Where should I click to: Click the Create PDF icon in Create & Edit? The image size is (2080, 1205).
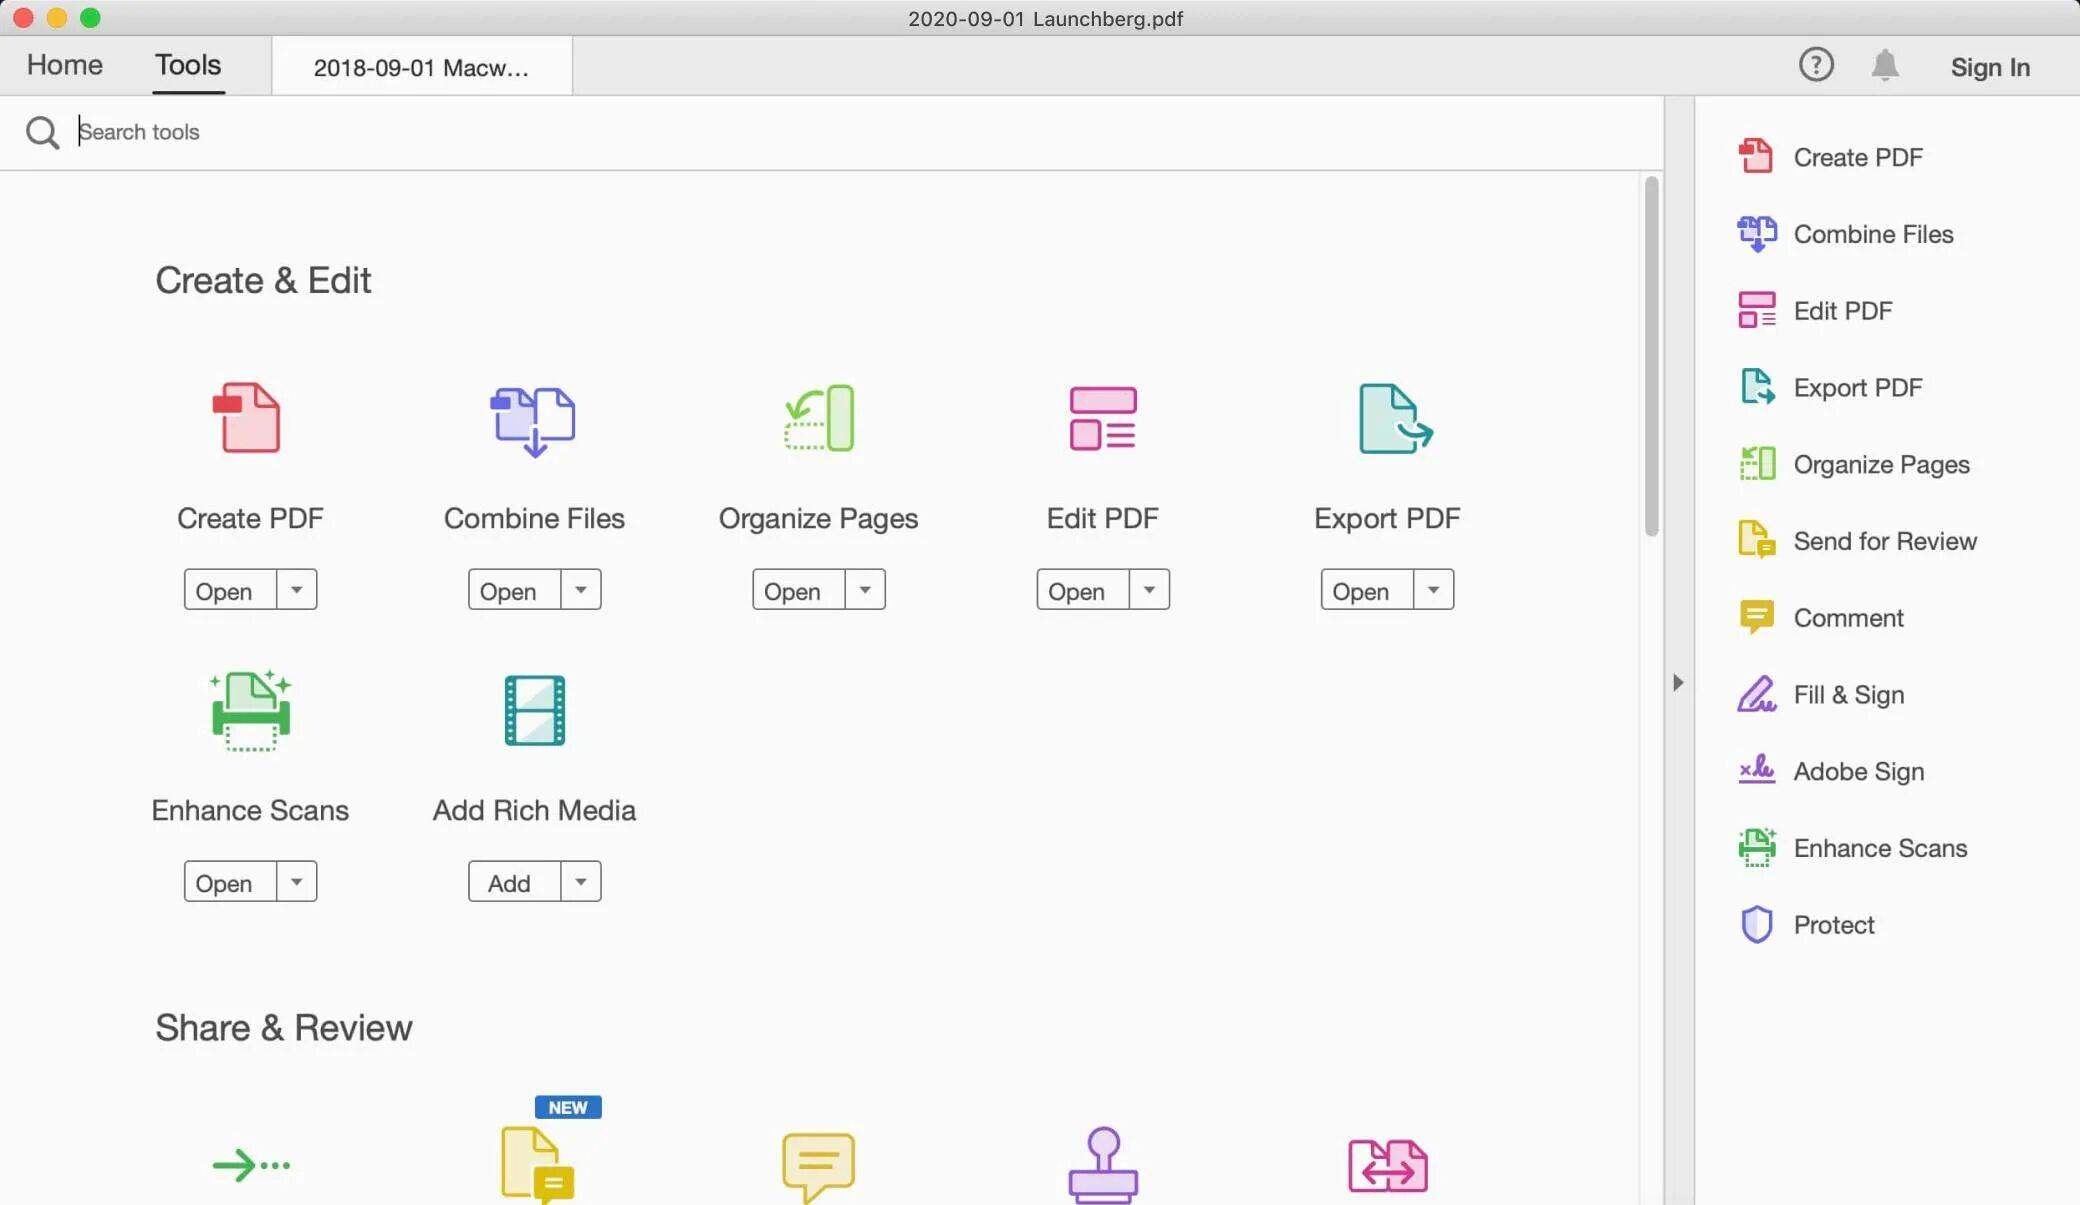pyautogui.click(x=247, y=418)
